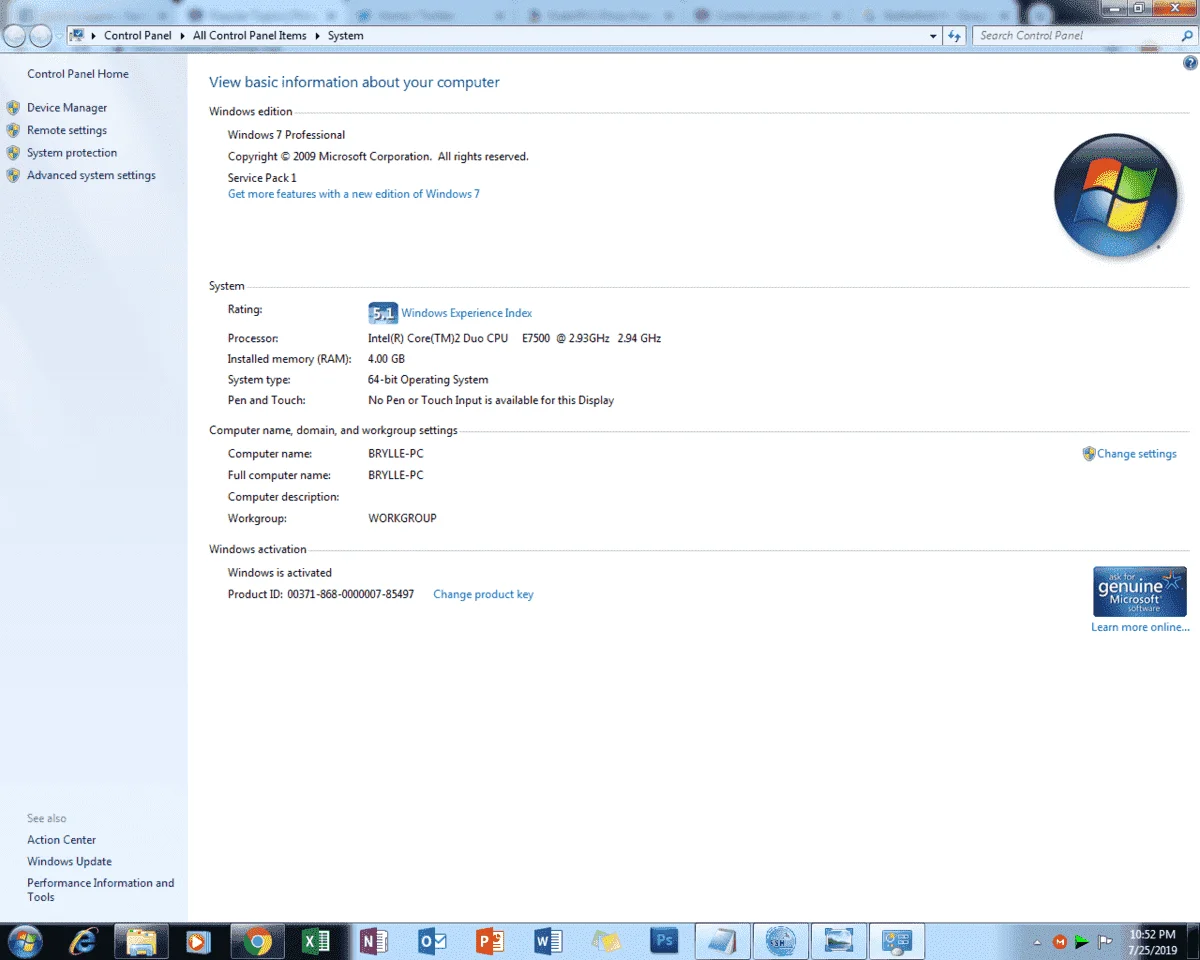
Task: Open Help question mark icon
Action: (1190, 63)
